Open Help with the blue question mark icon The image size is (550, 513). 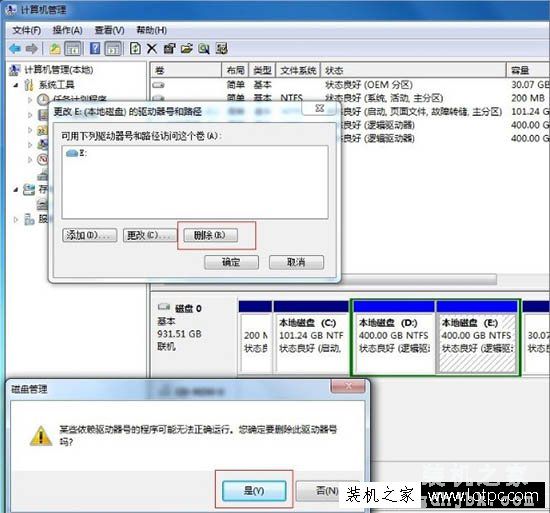95,48
